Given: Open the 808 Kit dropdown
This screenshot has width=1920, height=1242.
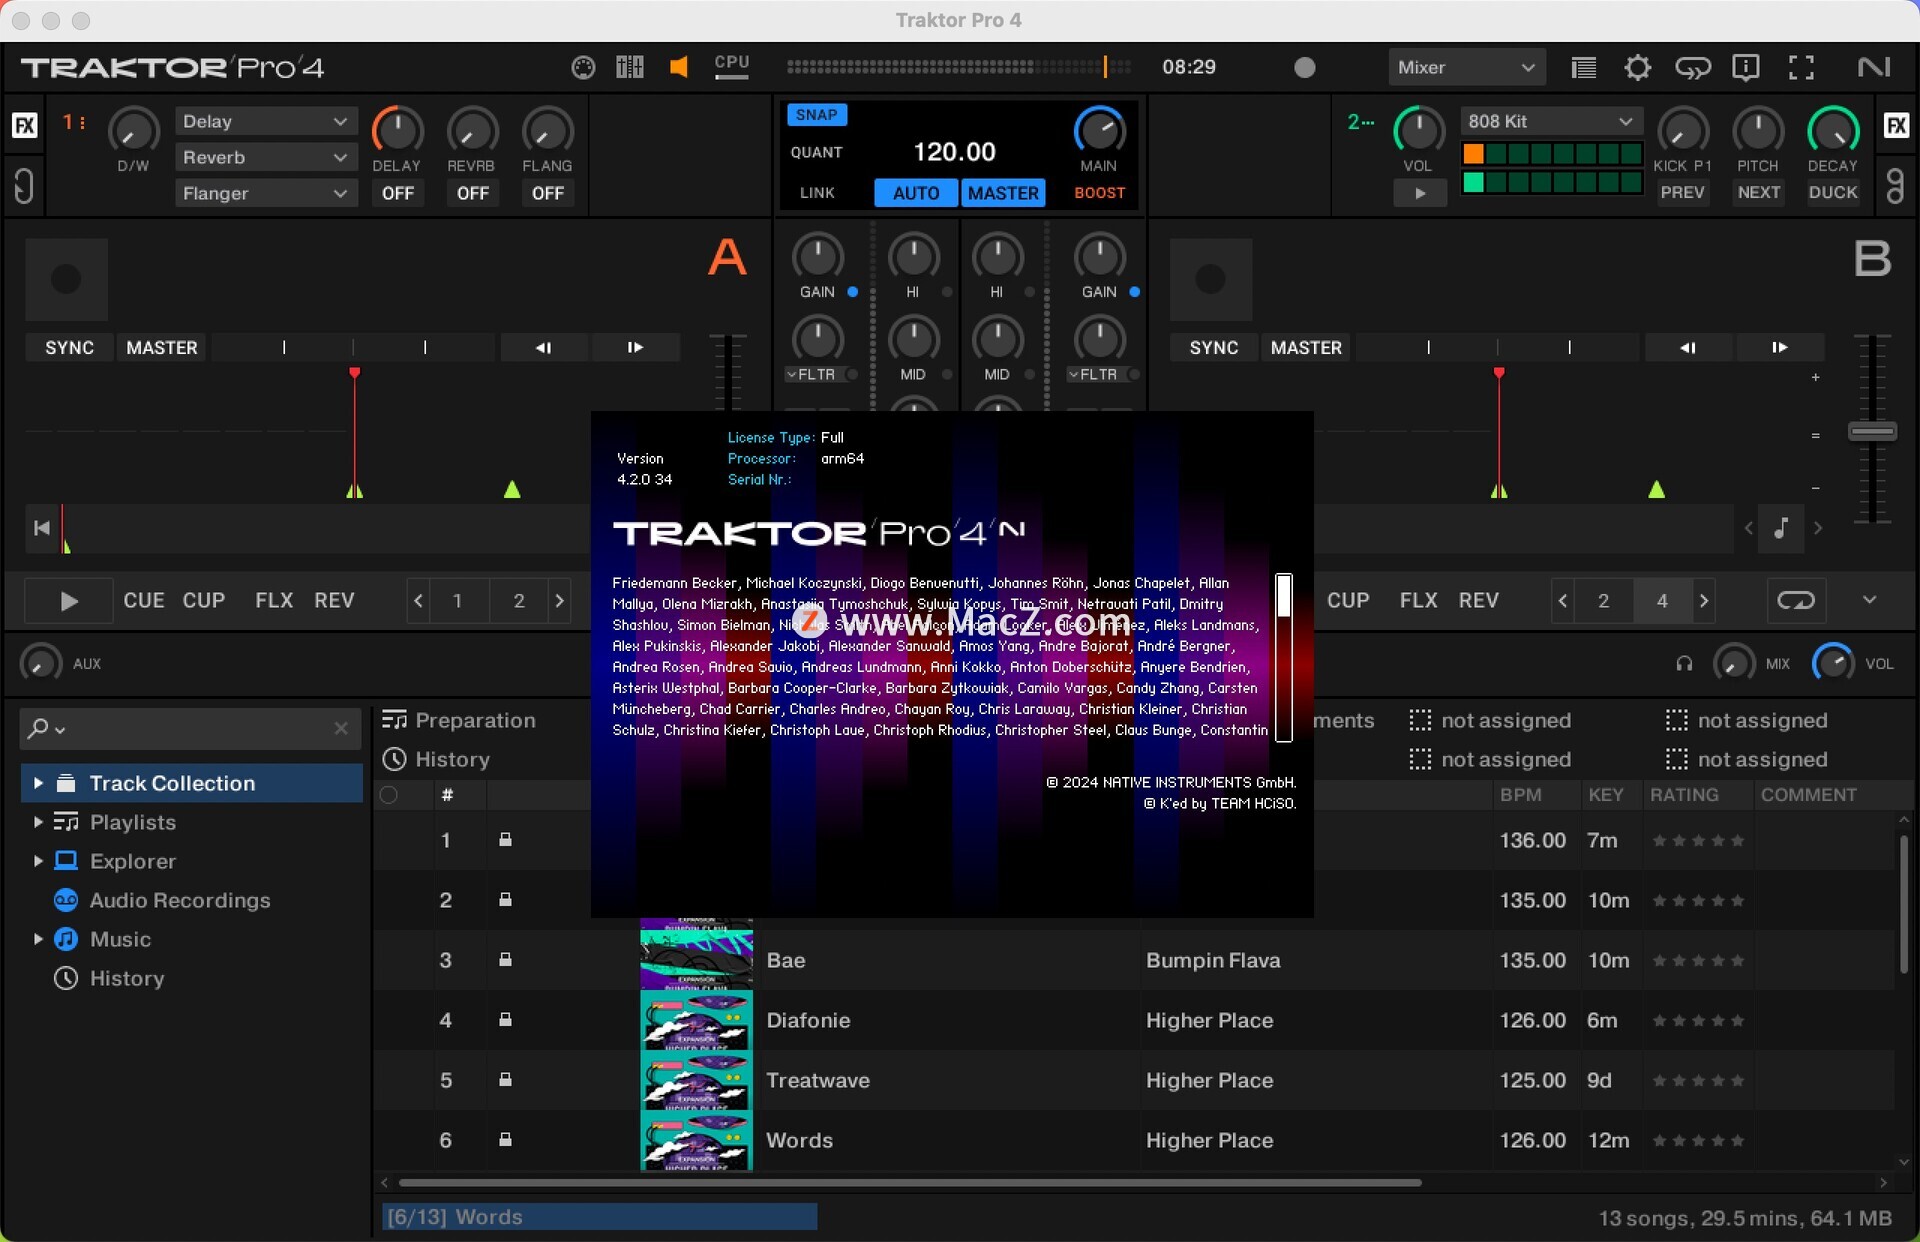Looking at the screenshot, I should tap(1550, 121).
